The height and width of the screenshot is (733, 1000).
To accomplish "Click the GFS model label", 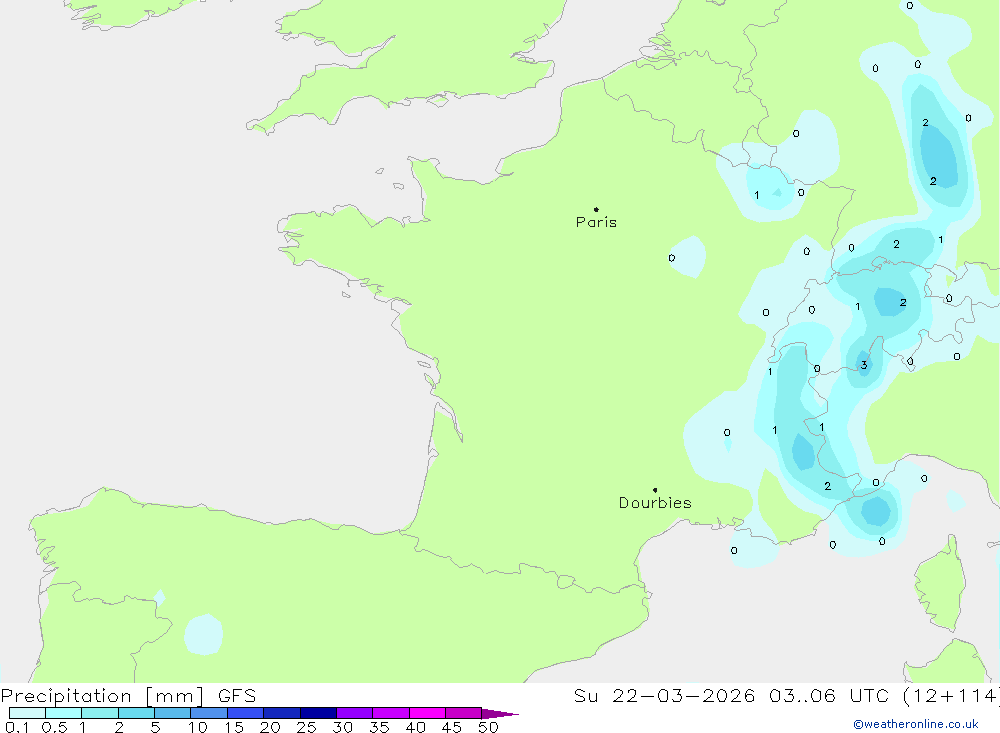I will 237,696.
